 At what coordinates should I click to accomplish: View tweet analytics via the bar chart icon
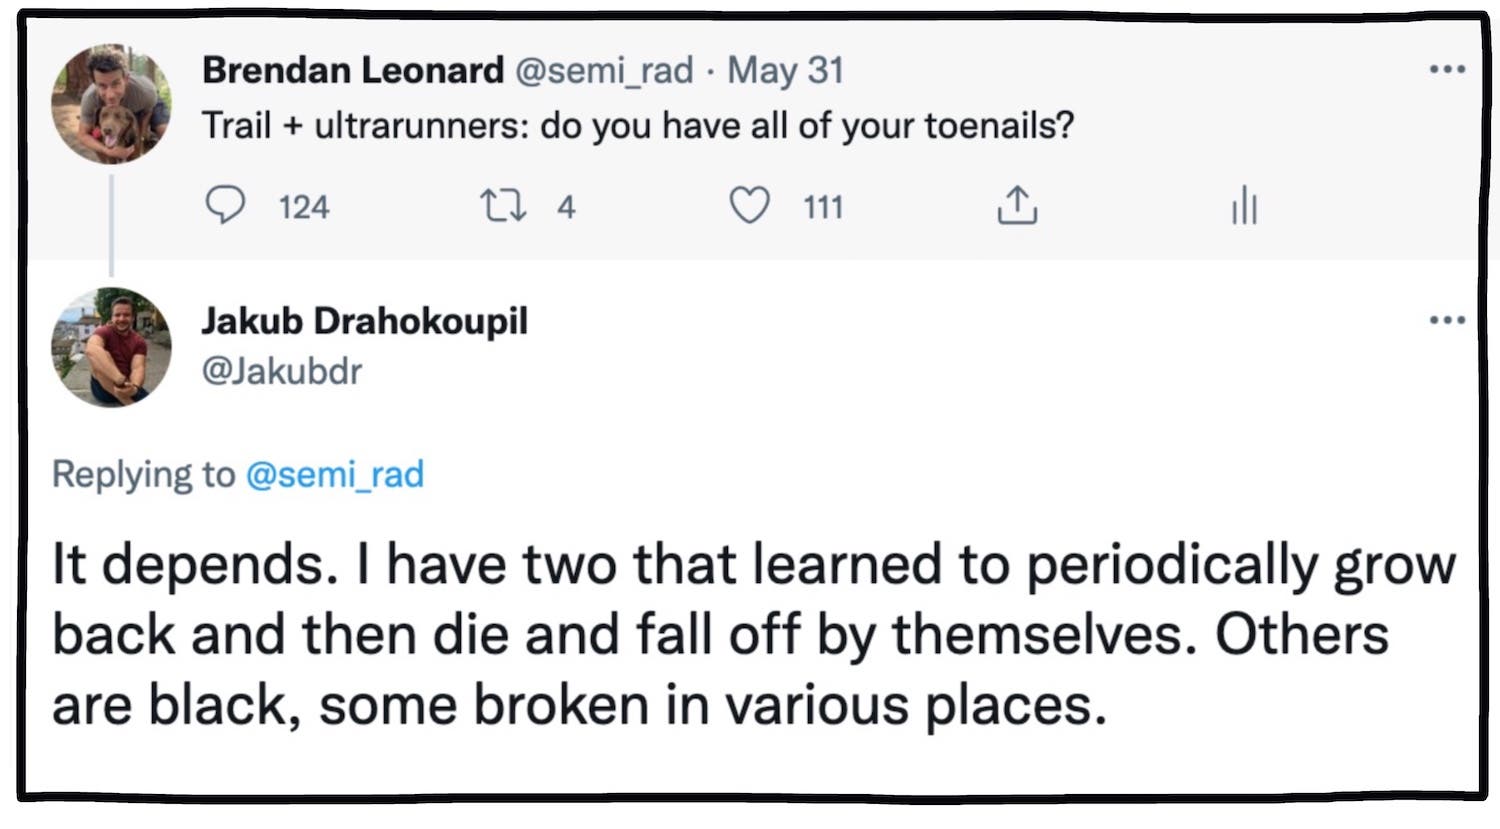1243,206
